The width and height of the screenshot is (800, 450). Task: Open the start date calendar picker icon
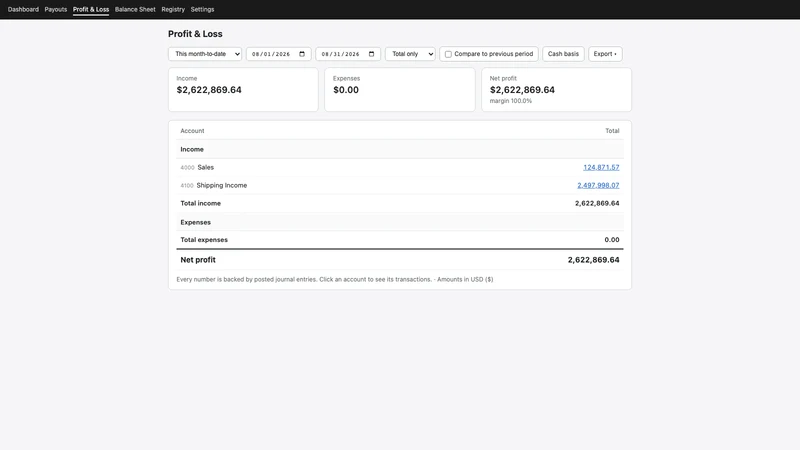pos(302,54)
